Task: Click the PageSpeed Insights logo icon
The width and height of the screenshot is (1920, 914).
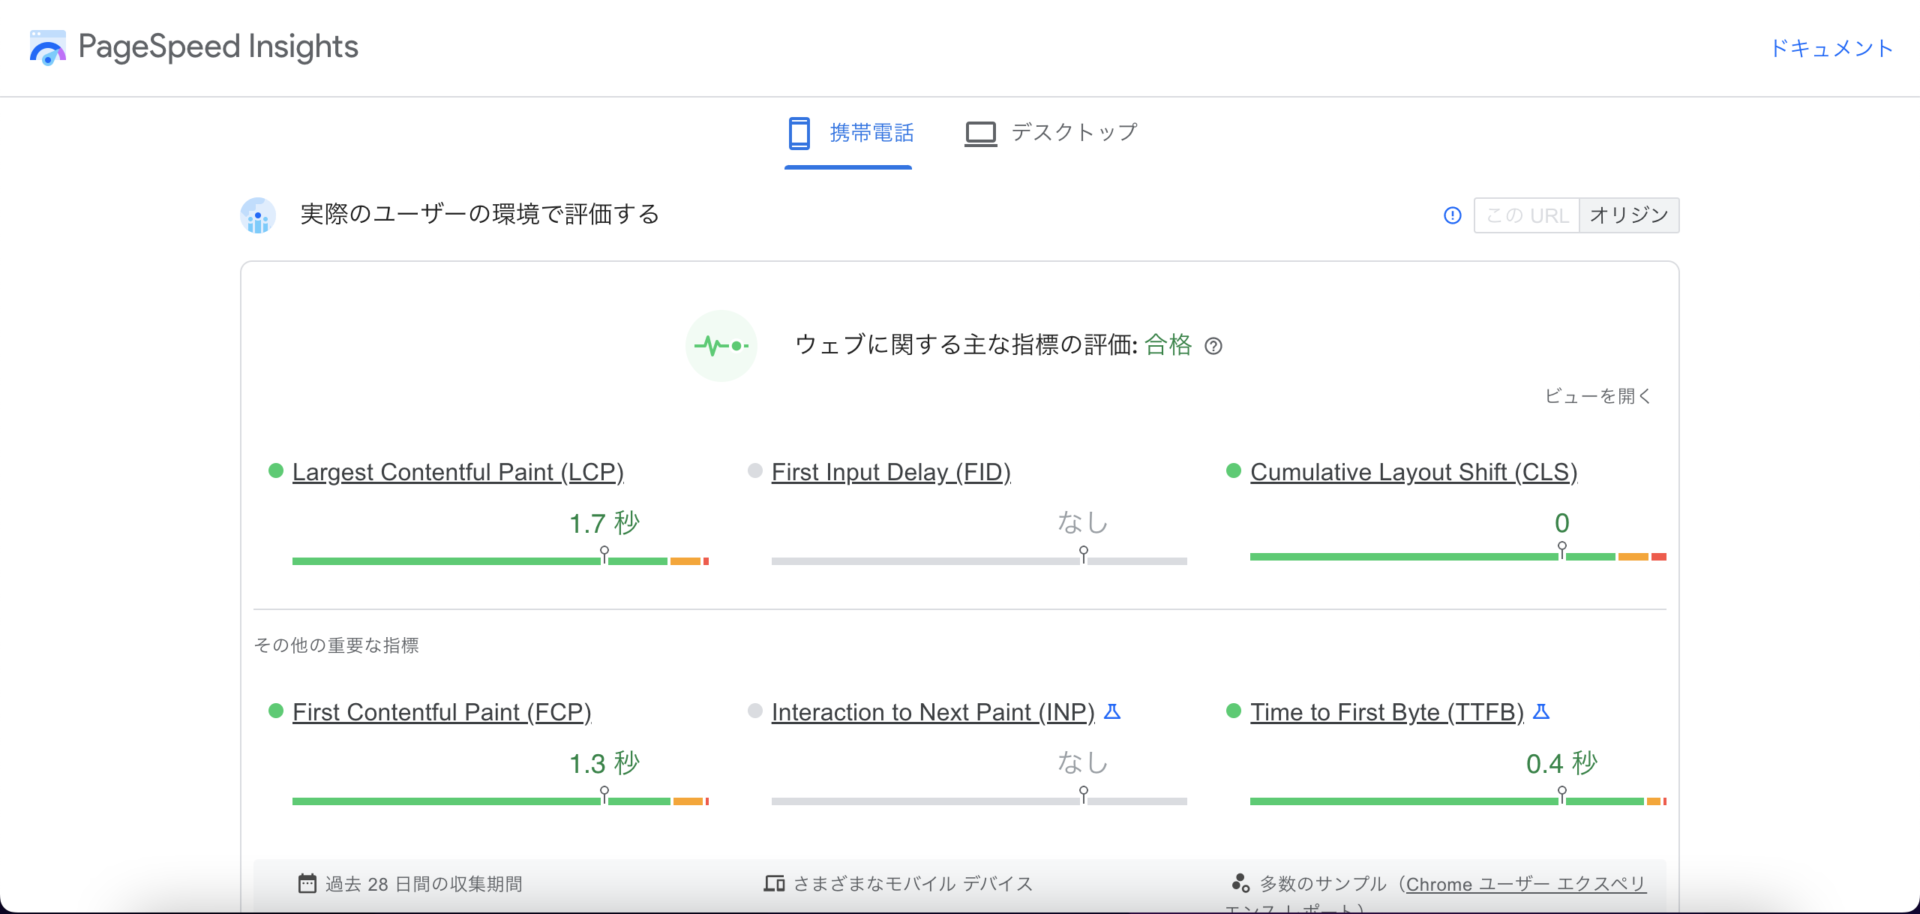Action: [47, 48]
